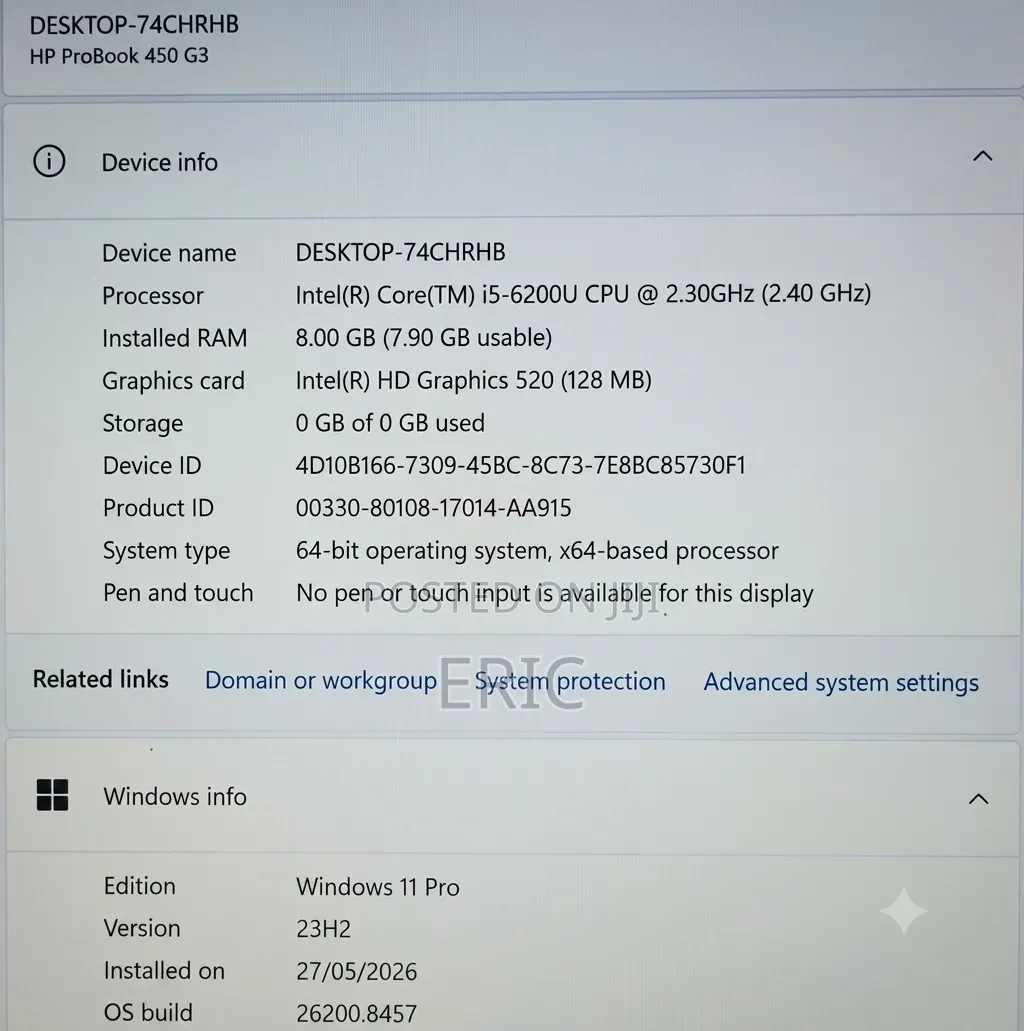Click the Device ID label

point(152,466)
